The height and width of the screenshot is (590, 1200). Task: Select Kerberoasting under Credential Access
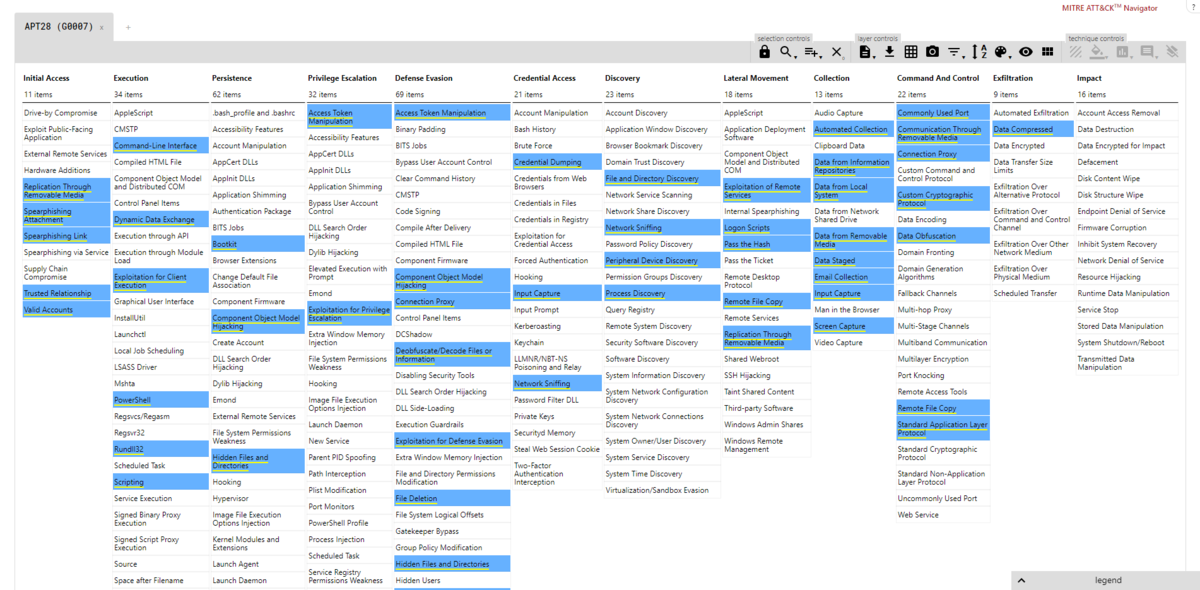(x=556, y=326)
